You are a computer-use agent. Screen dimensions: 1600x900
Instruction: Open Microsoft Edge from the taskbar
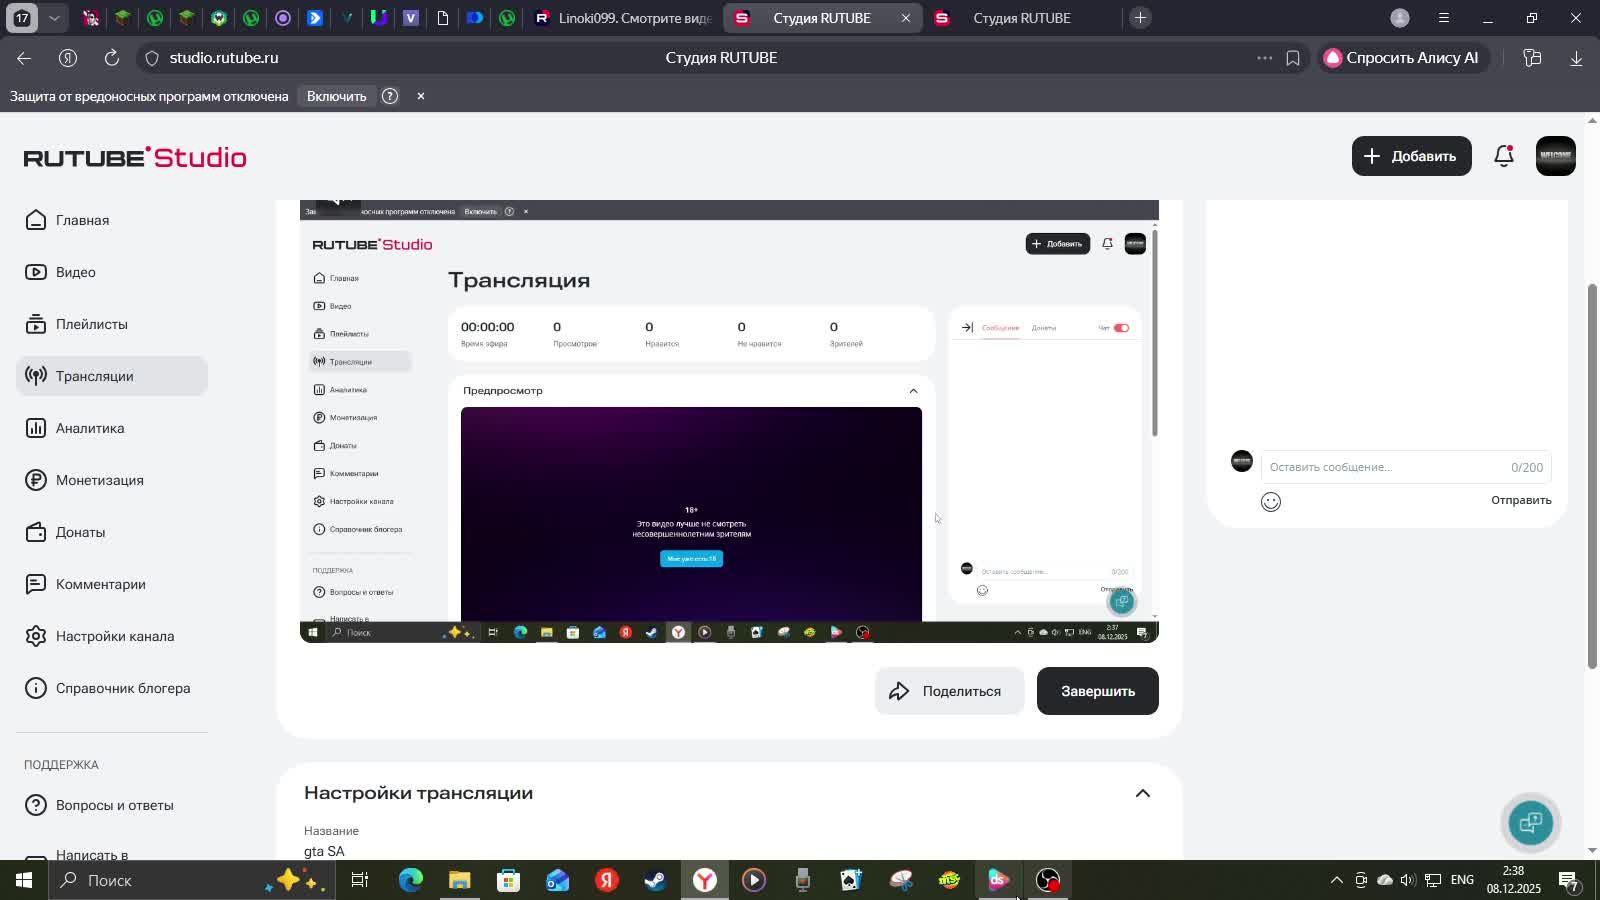[411, 880]
